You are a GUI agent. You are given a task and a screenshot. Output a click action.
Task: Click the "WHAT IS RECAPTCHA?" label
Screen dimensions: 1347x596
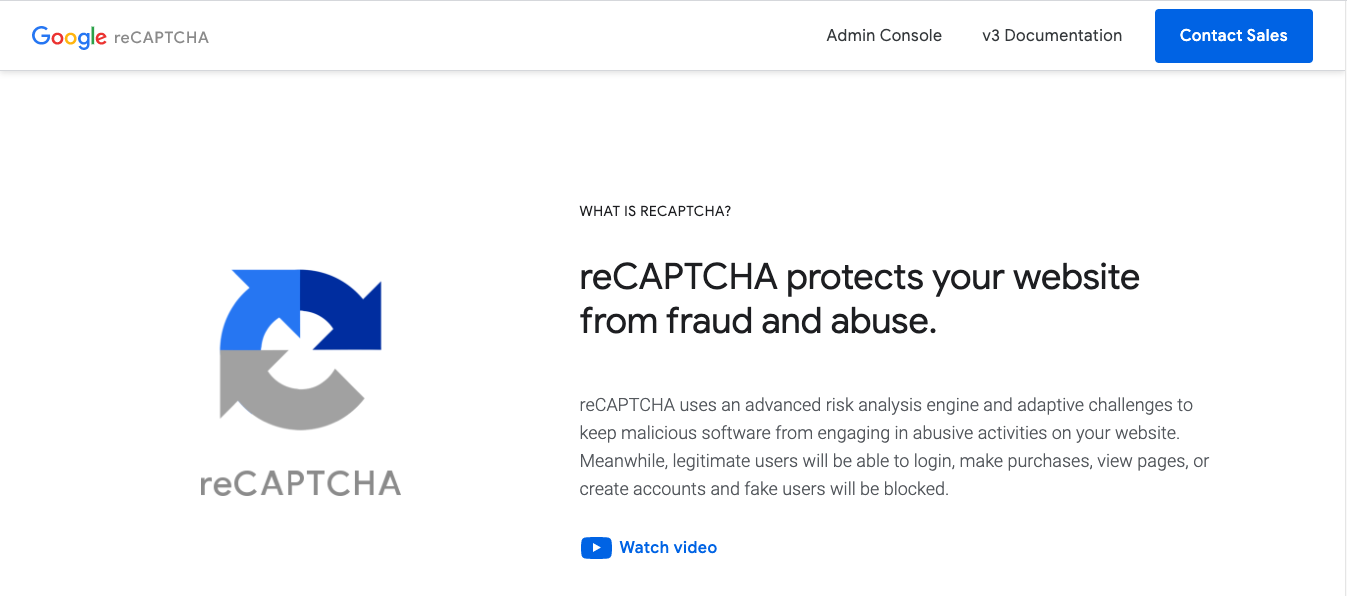click(x=655, y=211)
